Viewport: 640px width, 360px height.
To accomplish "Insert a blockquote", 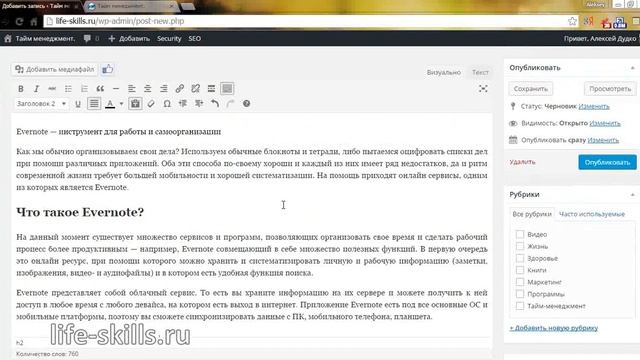I will 100,89.
